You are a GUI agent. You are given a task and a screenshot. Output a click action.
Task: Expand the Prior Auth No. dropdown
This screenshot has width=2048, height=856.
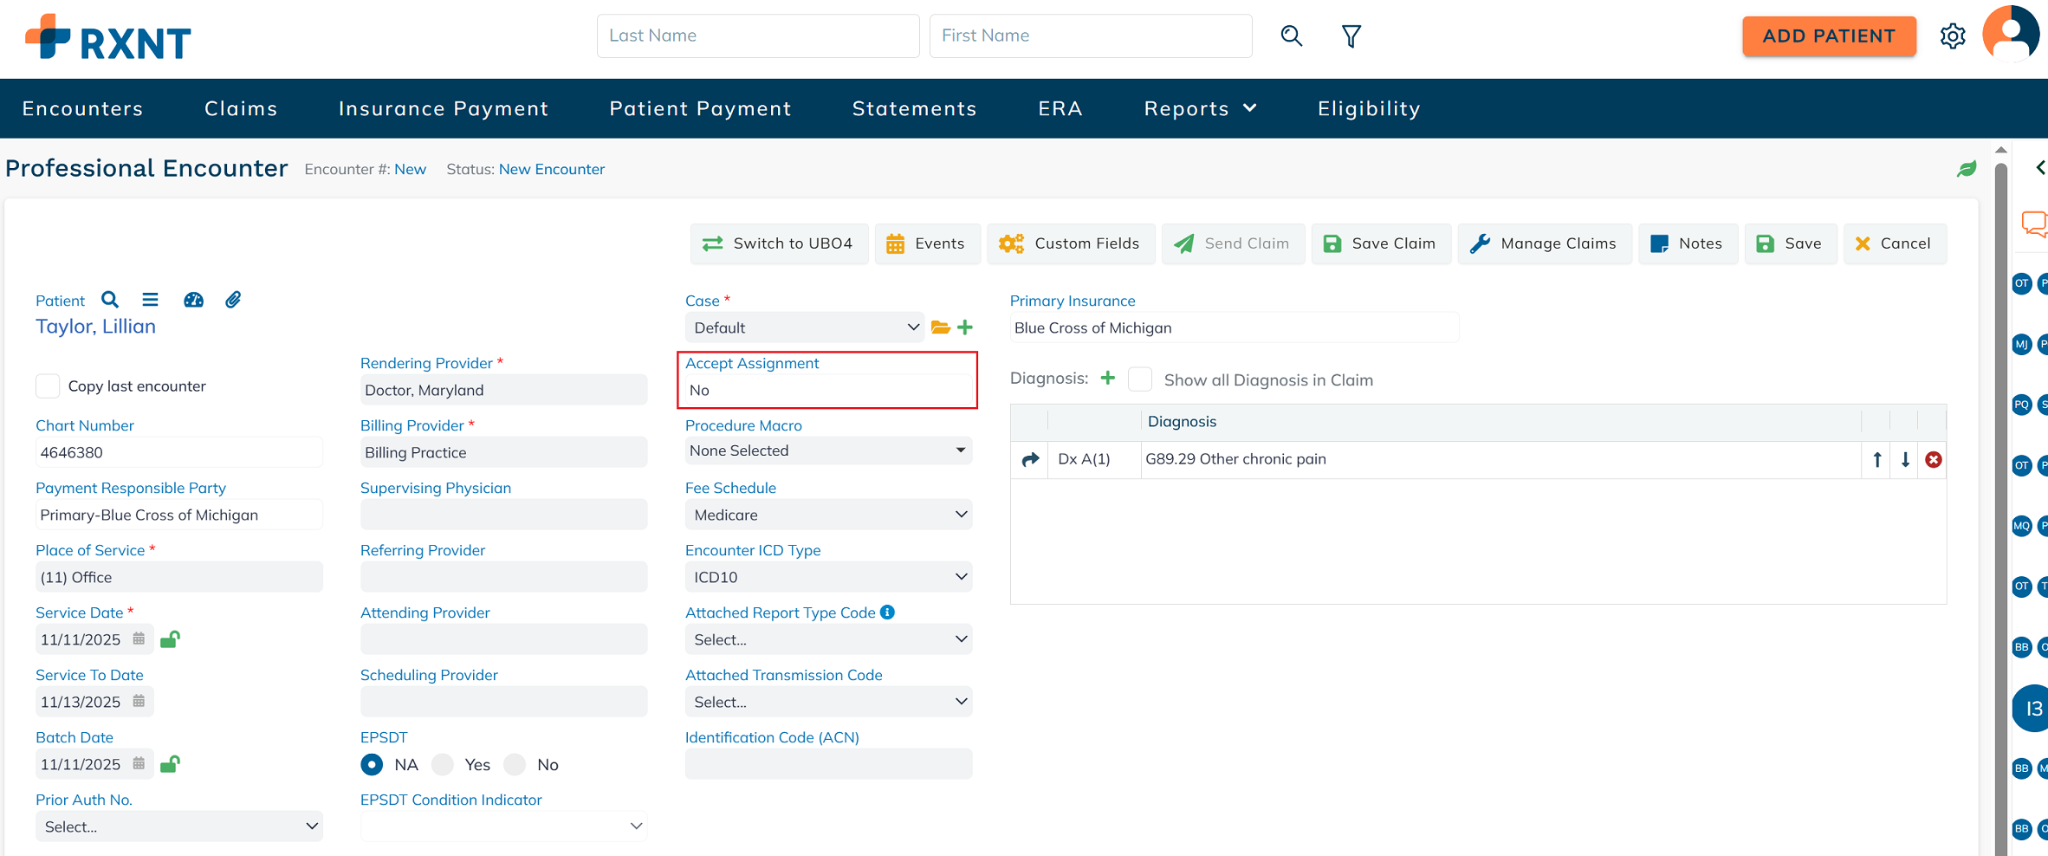point(179,827)
